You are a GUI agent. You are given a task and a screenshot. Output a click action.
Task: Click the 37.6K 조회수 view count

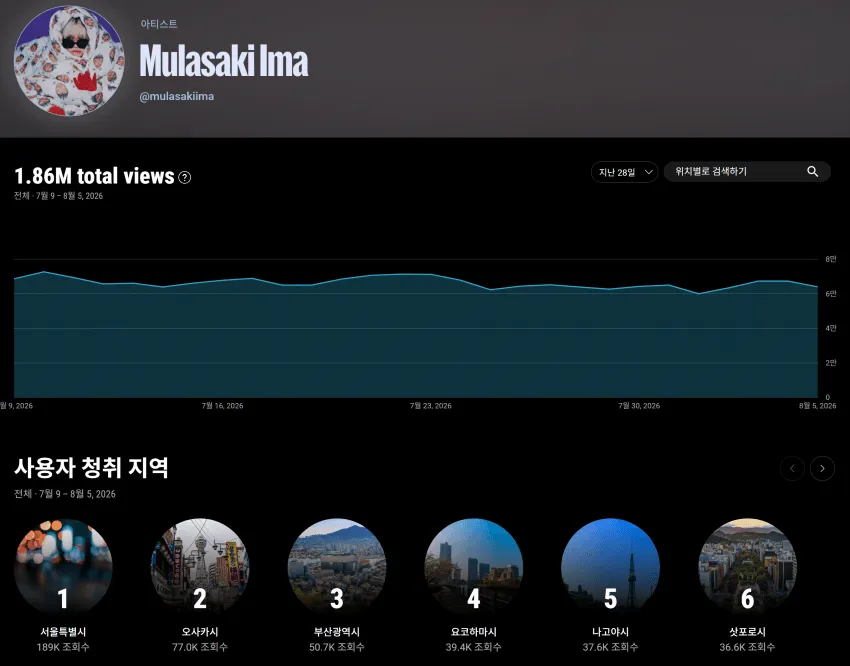[x=610, y=647]
